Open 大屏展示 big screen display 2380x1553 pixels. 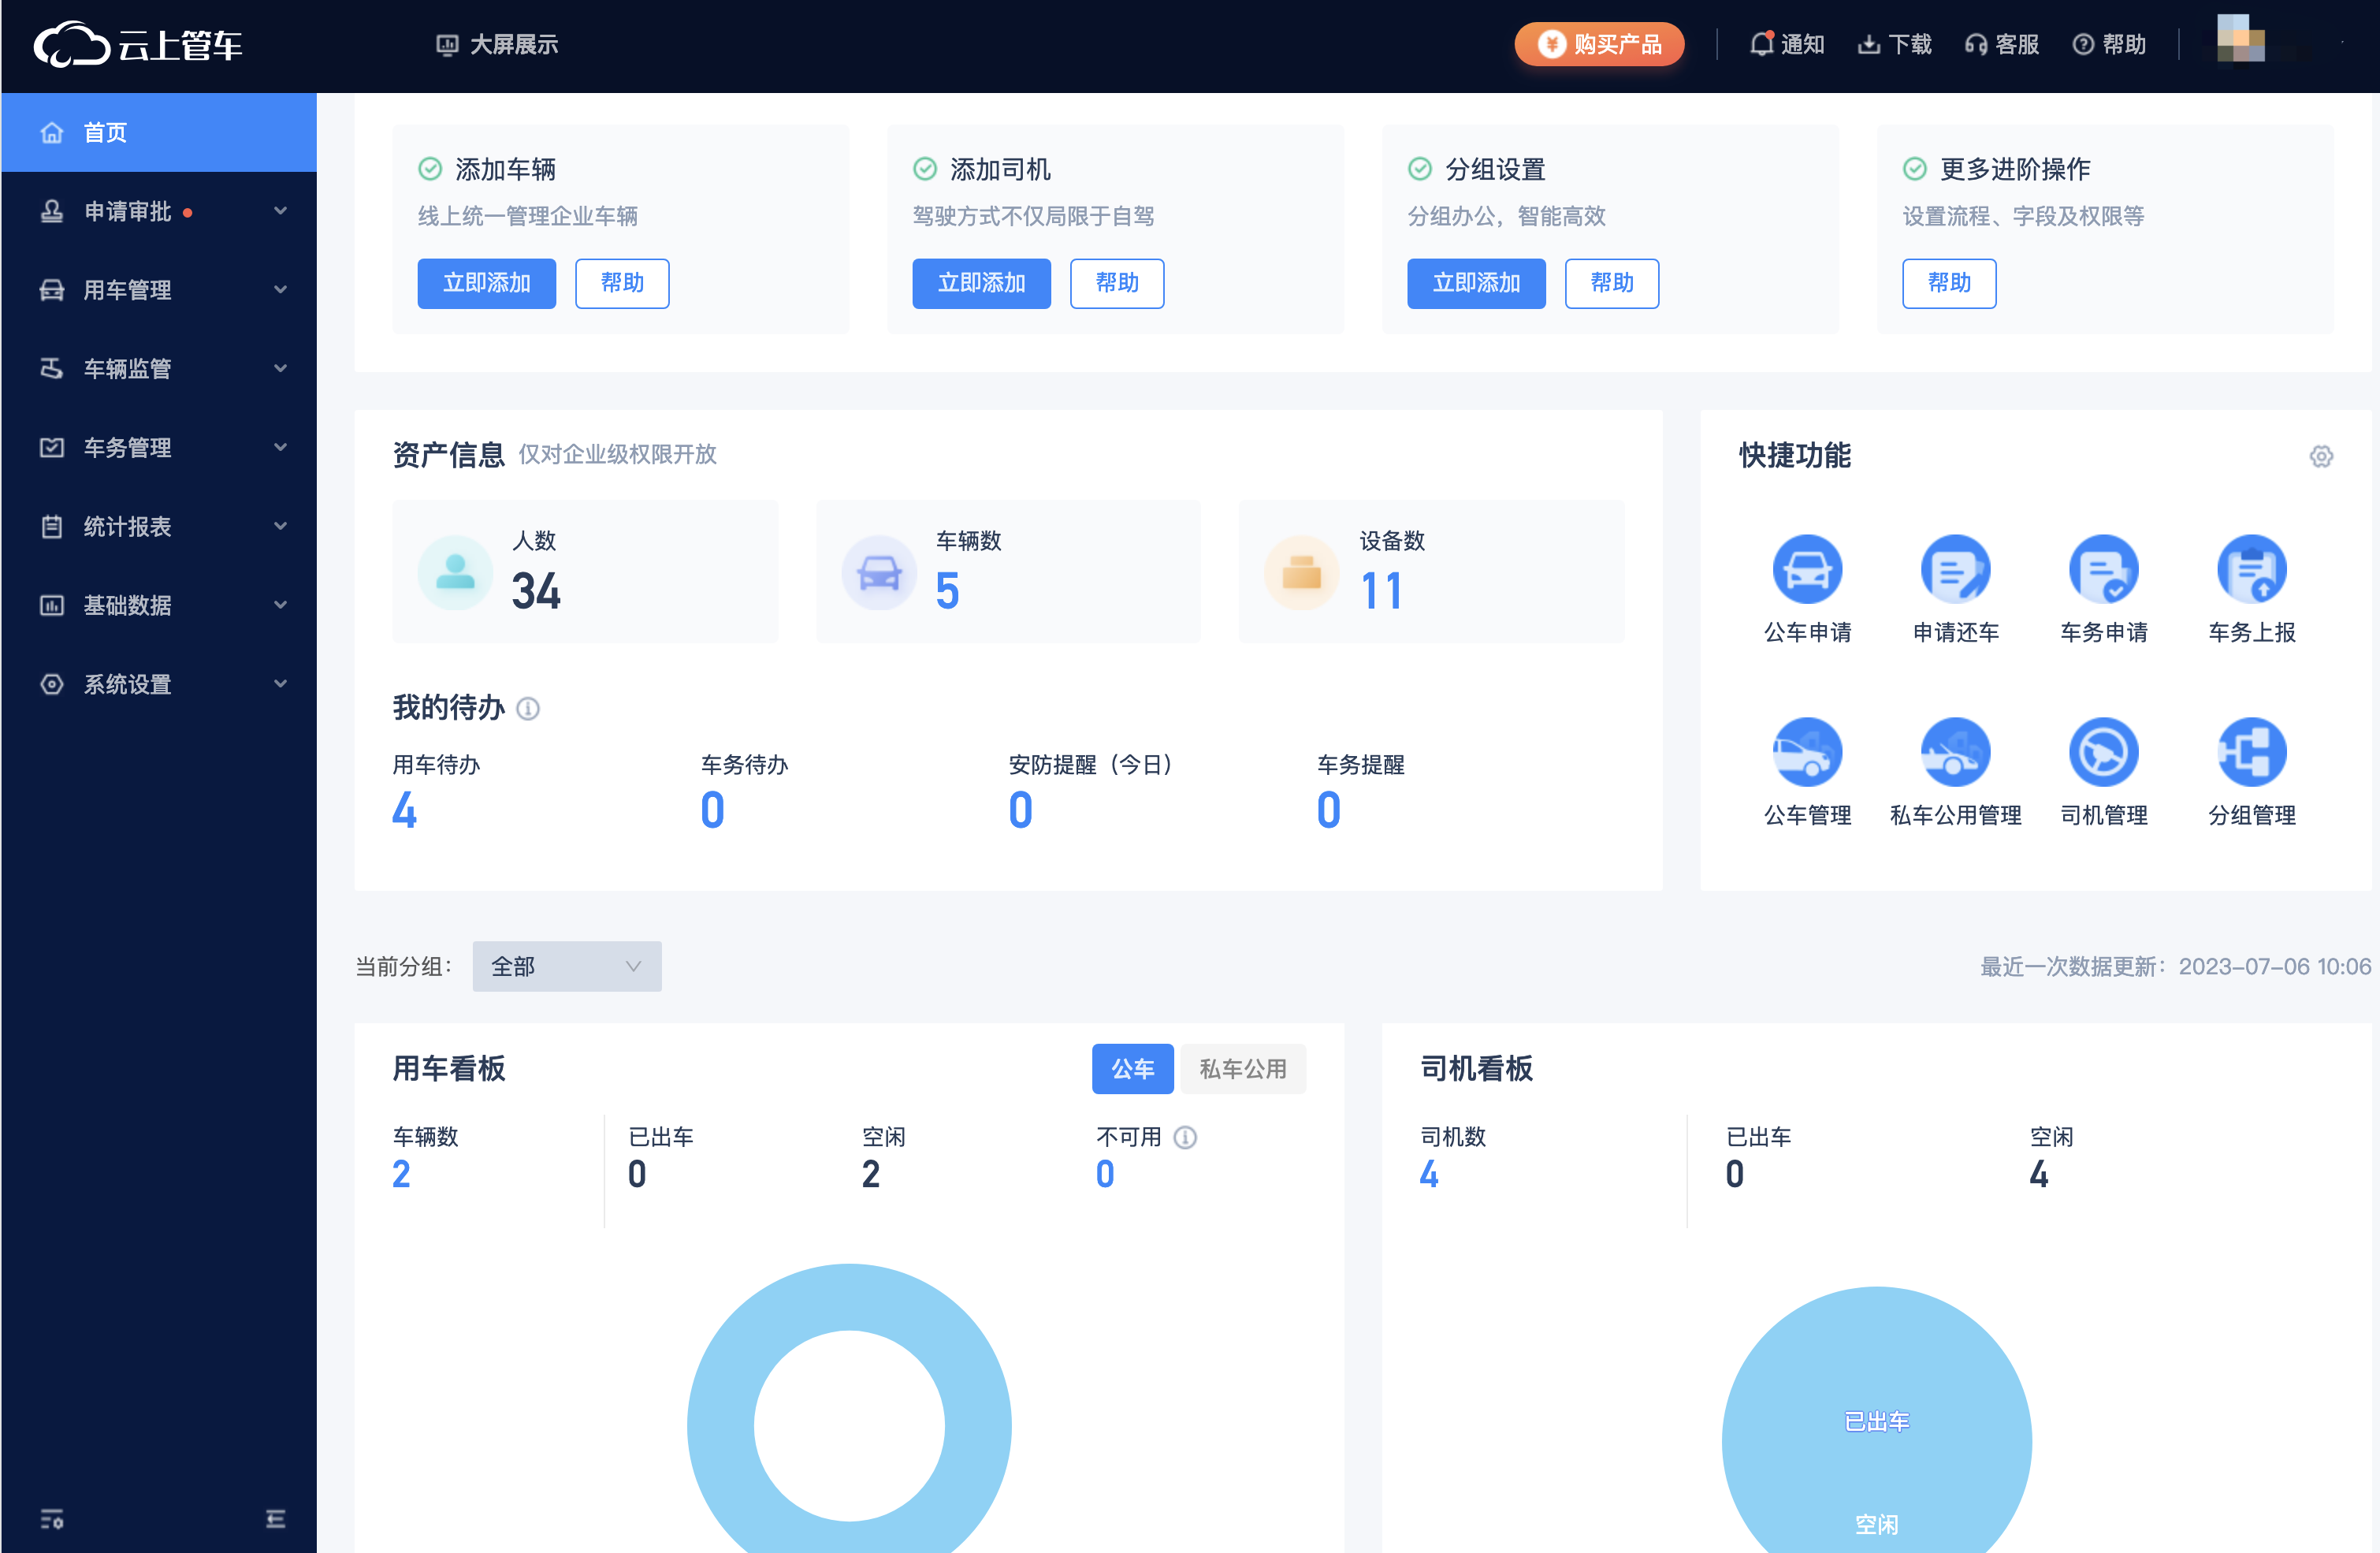(x=498, y=44)
